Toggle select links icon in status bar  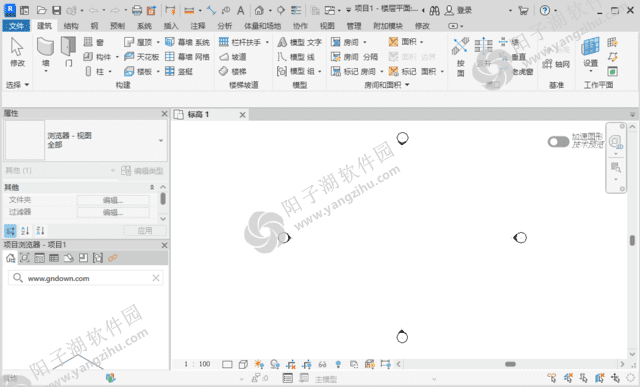[x=551, y=378]
